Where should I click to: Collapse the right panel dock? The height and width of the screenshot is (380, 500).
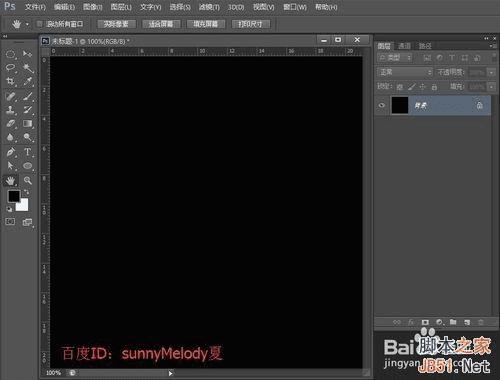point(486,38)
